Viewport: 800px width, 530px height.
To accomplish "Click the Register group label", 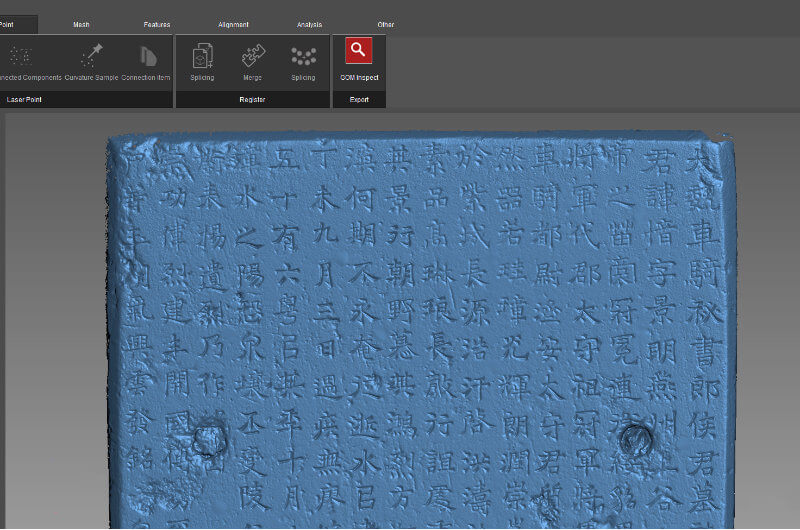I will [x=253, y=99].
